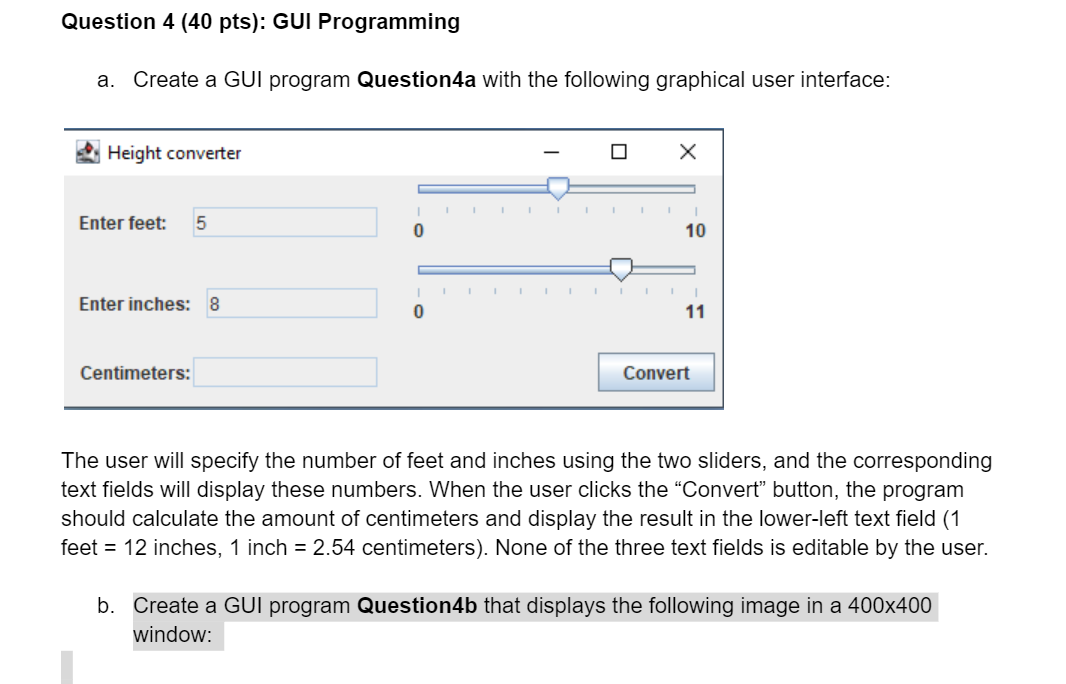Click the Height converter window title
This screenshot has width=1066, height=684.
[174, 153]
